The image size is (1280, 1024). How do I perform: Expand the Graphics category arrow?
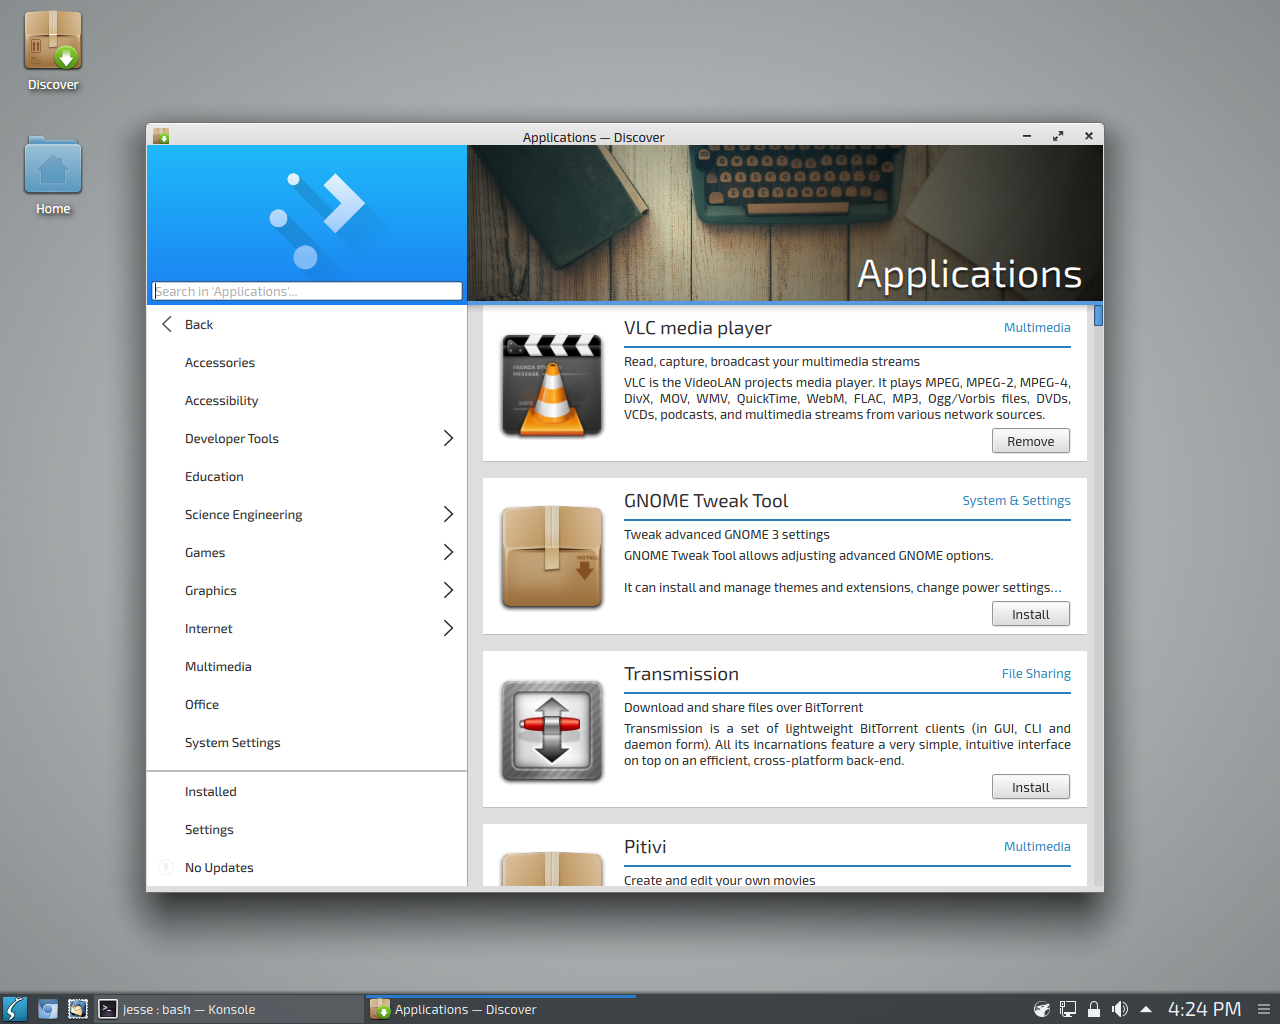(x=448, y=590)
